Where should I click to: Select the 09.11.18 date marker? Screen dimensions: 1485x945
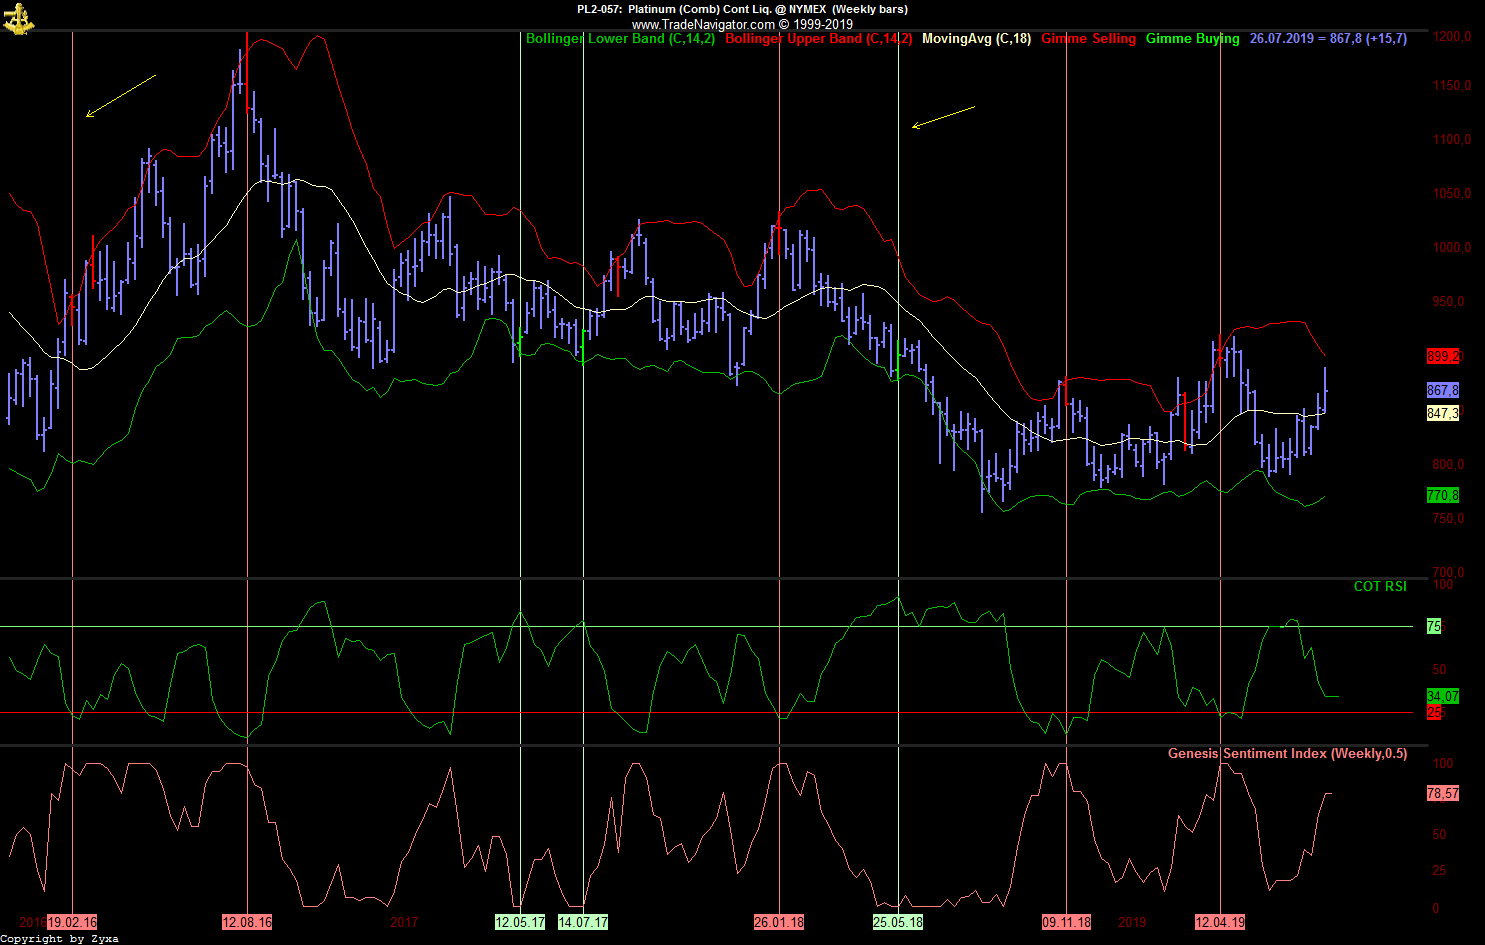pos(1066,922)
